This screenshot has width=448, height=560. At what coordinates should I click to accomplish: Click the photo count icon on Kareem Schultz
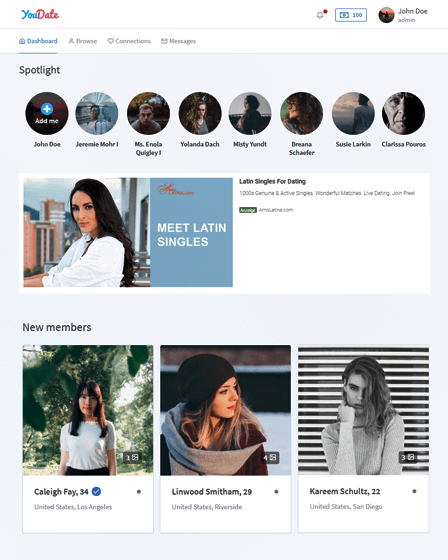coord(408,457)
